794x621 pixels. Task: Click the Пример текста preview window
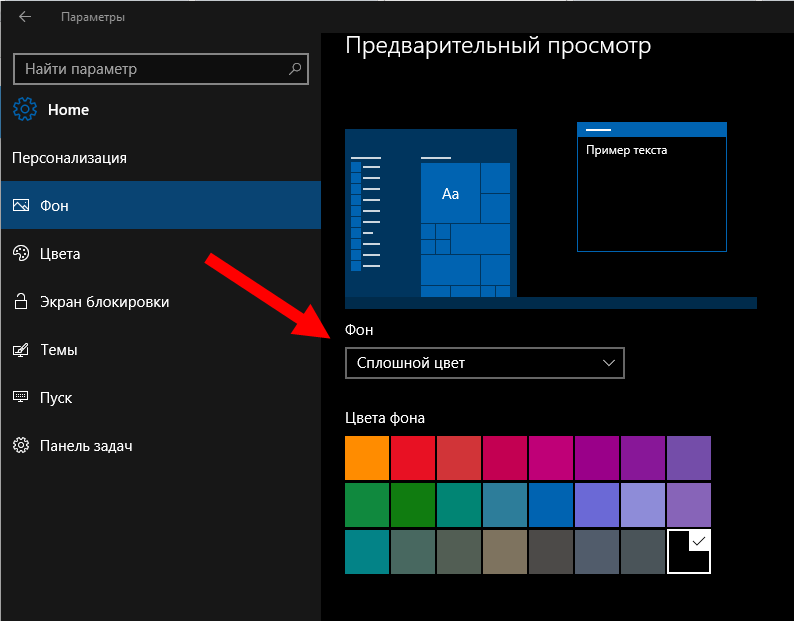tap(652, 186)
